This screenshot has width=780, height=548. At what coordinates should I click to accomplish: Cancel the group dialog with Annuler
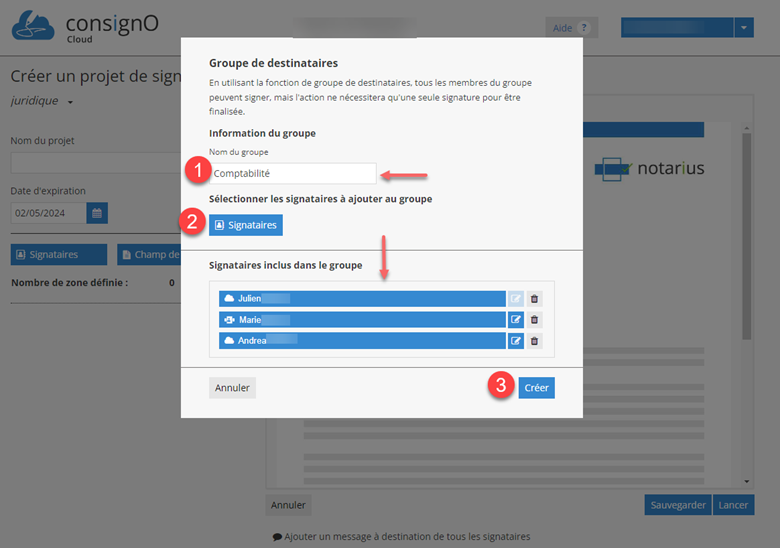[x=232, y=388]
